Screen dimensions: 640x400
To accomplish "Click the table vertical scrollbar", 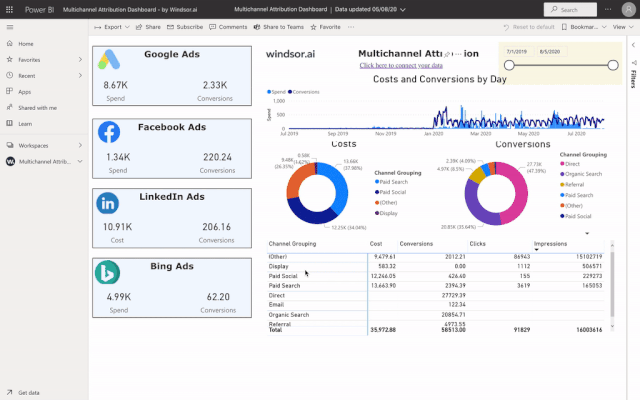I will tap(612, 284).
